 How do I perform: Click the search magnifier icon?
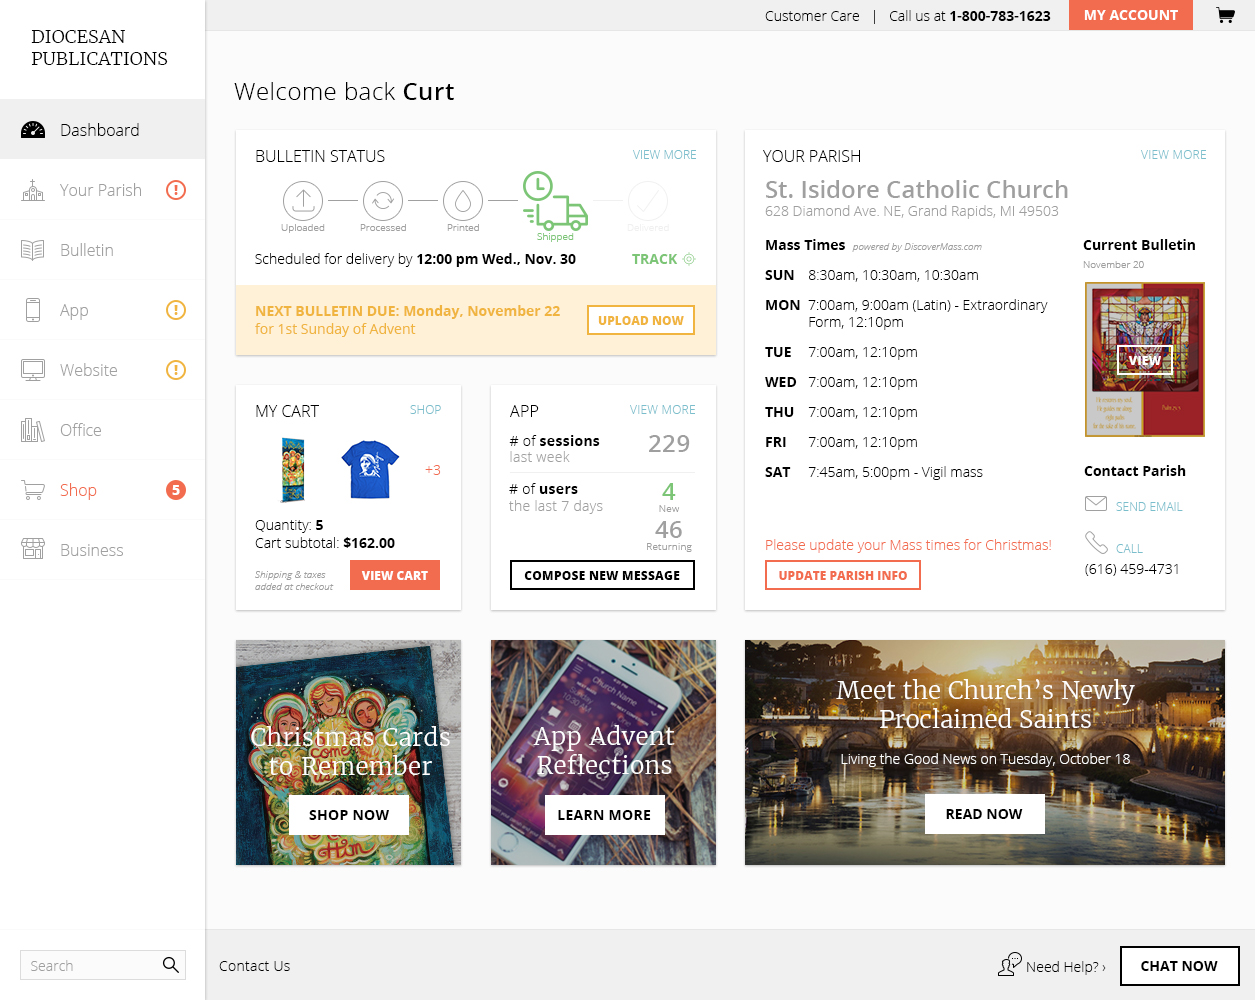click(171, 965)
